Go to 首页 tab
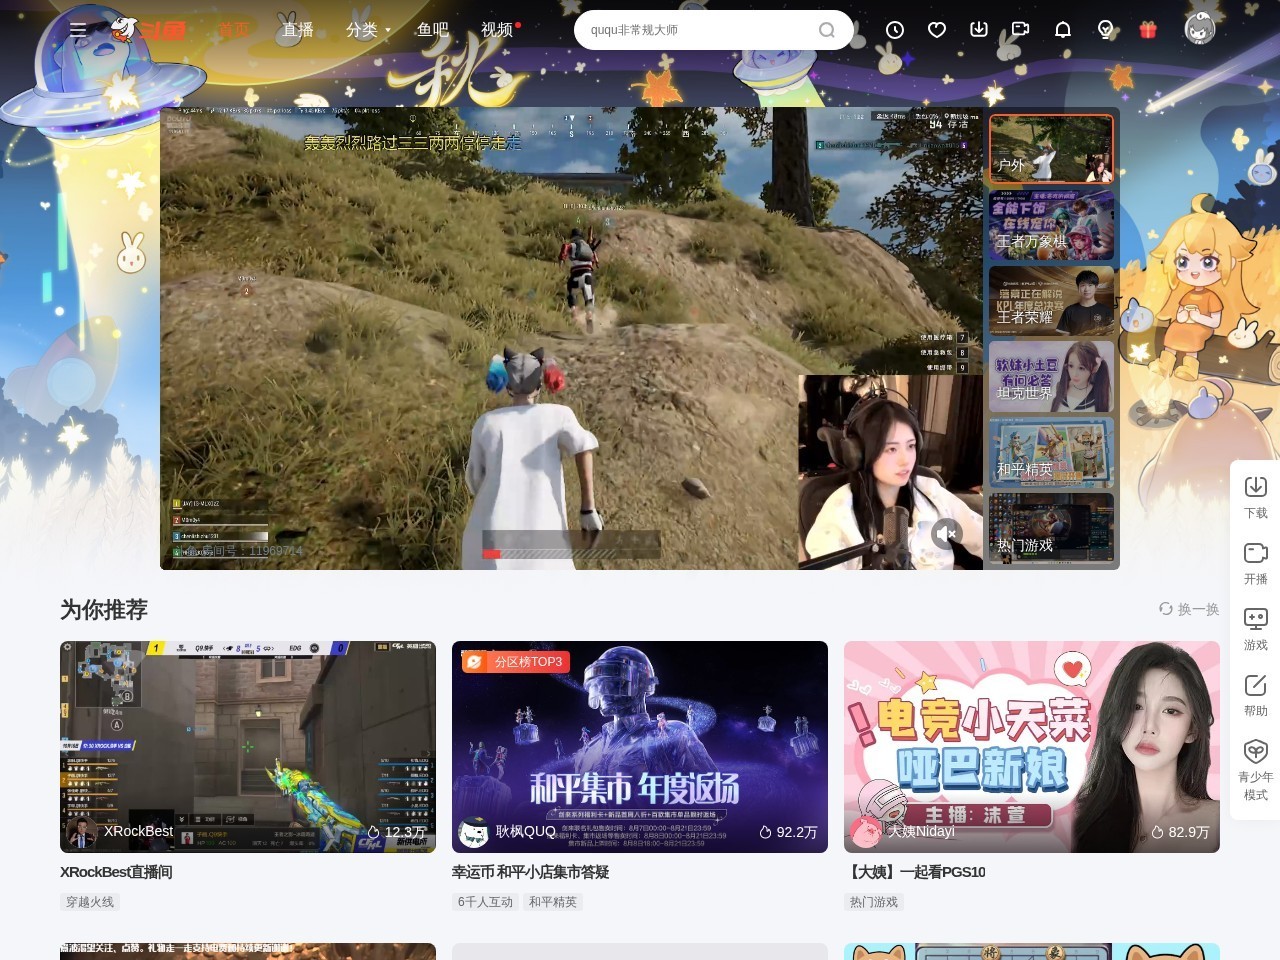This screenshot has width=1280, height=960. [234, 30]
